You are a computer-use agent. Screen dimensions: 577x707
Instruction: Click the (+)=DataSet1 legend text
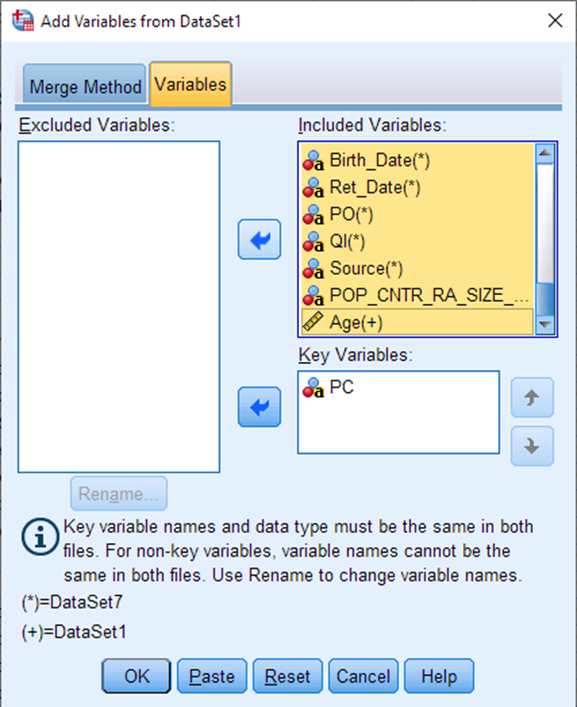coord(74,632)
